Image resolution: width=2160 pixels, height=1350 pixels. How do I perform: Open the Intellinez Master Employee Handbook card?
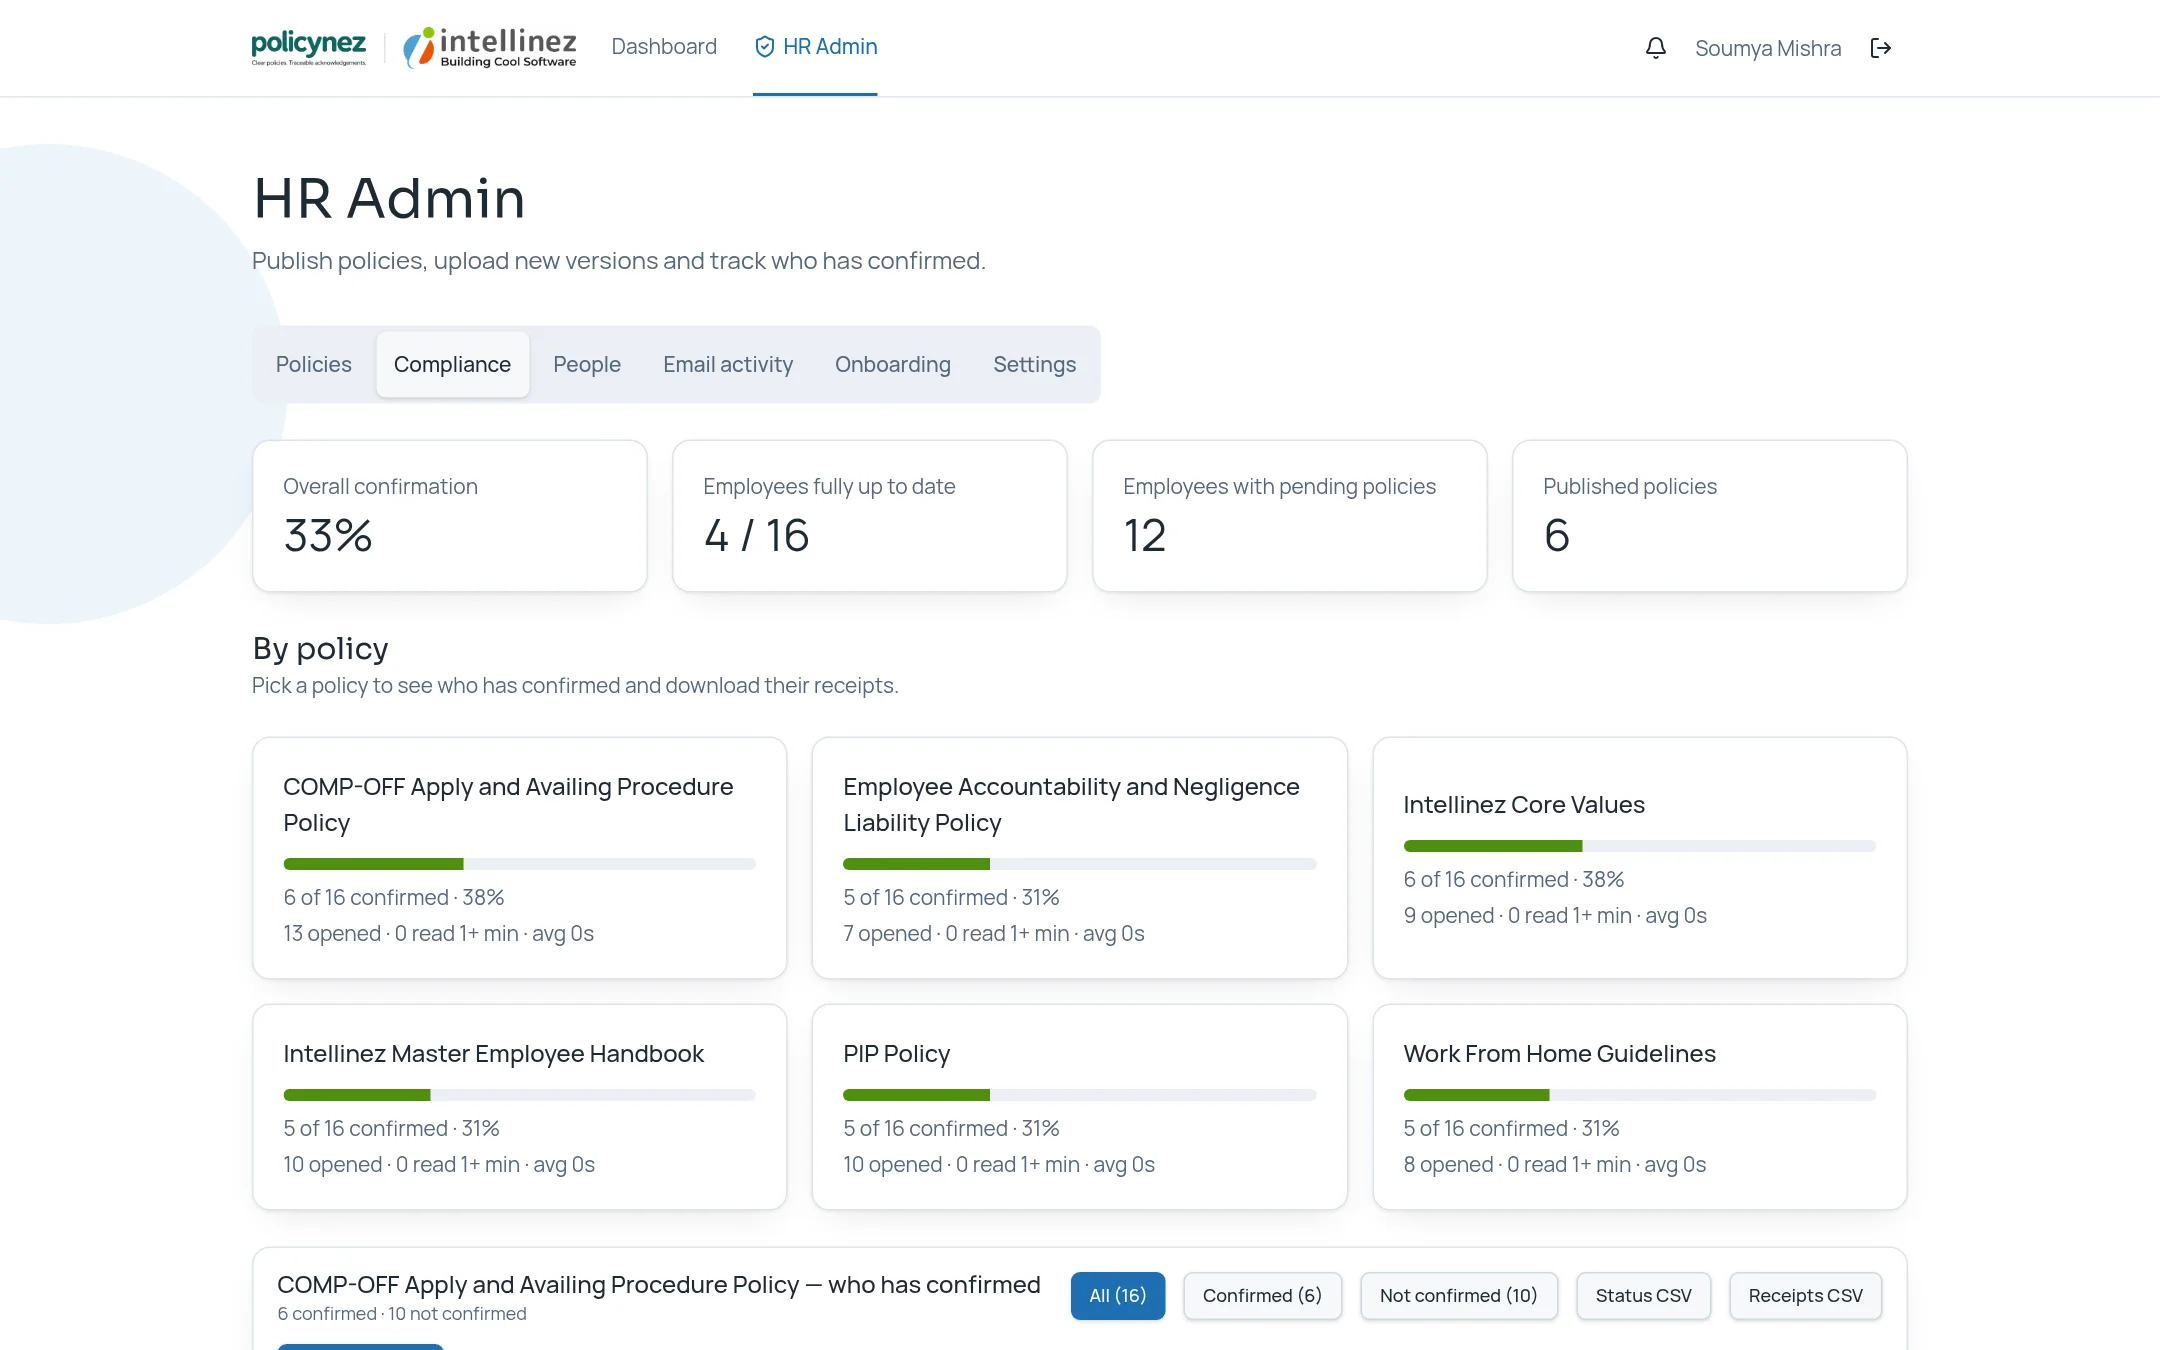click(520, 1107)
